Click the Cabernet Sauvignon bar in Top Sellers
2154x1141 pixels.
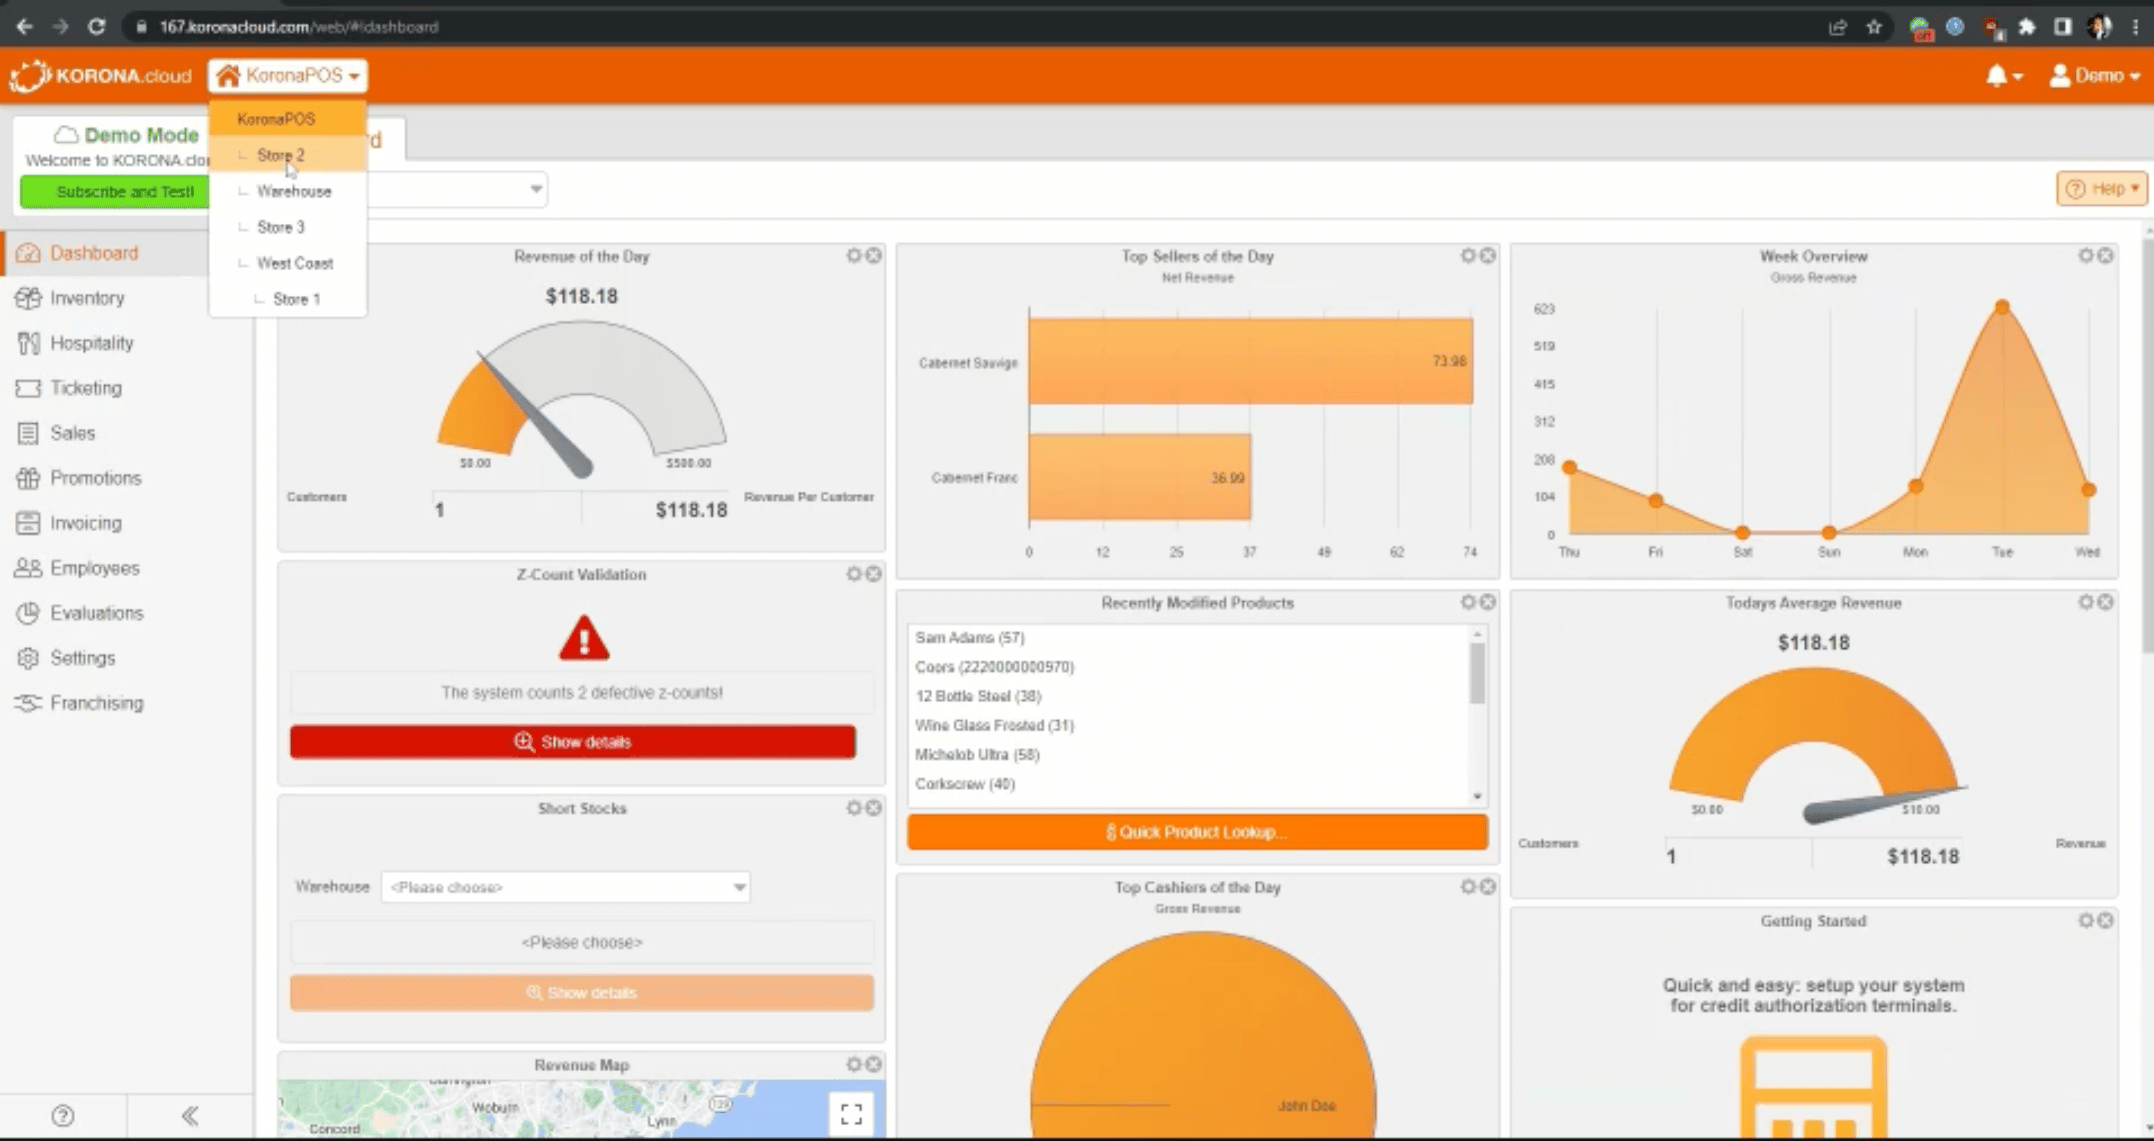[1250, 361]
